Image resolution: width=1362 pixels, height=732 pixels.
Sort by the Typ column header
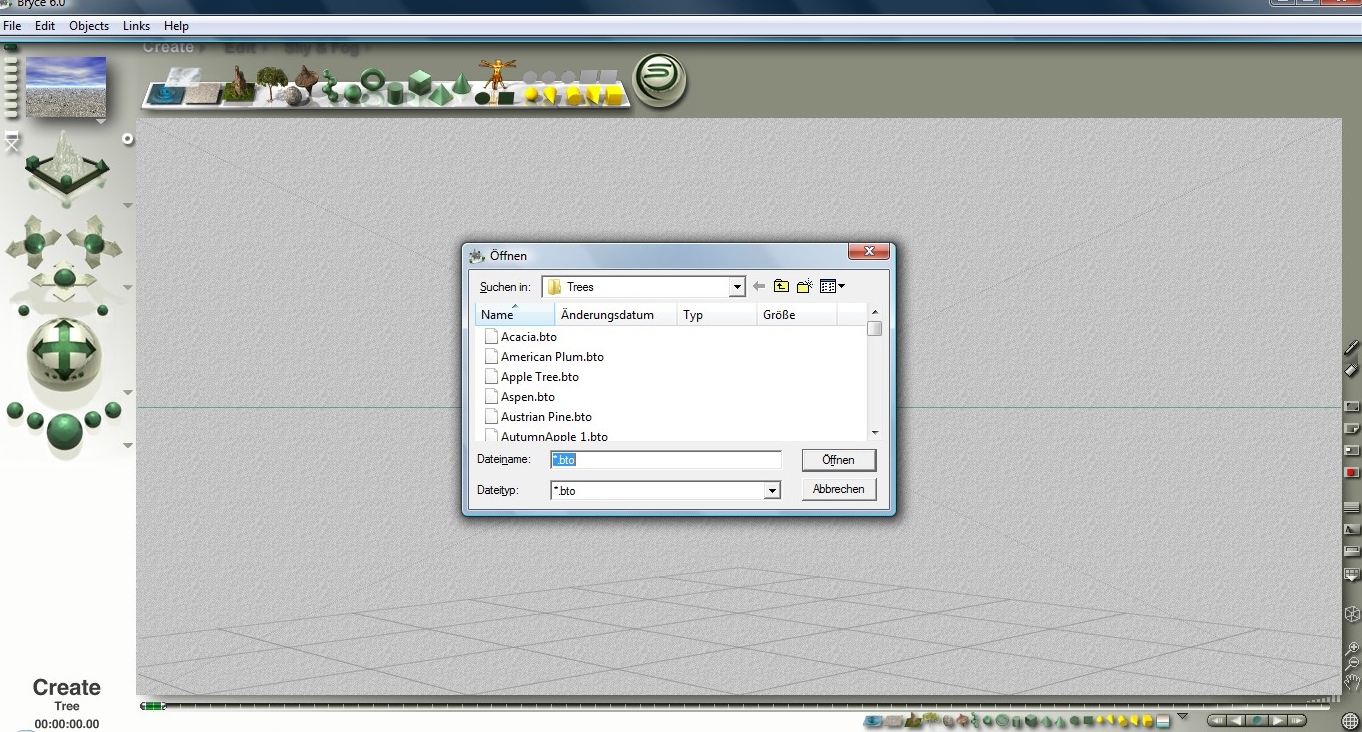click(x=717, y=315)
